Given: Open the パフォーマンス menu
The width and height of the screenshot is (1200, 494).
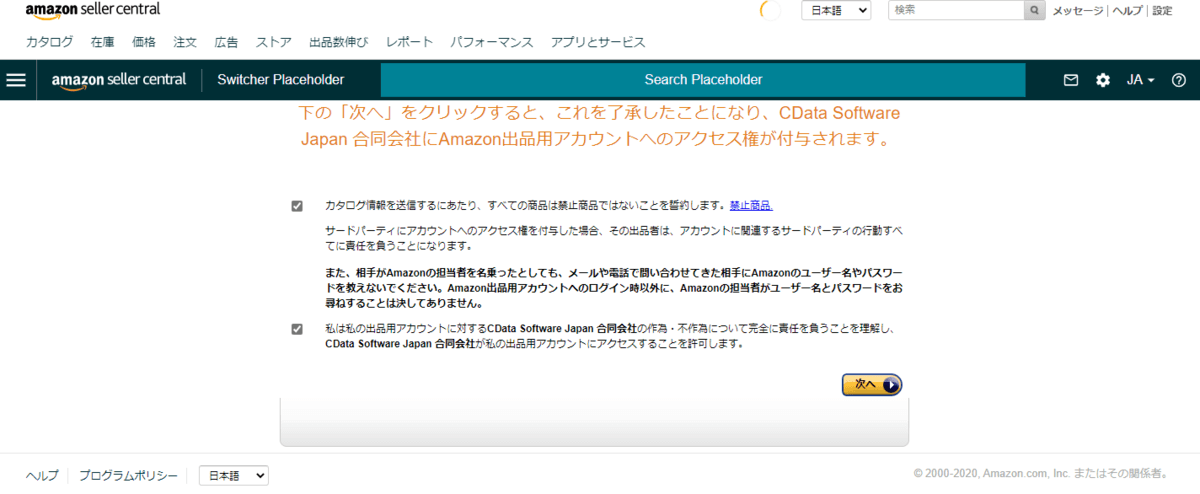Looking at the screenshot, I should 492,42.
